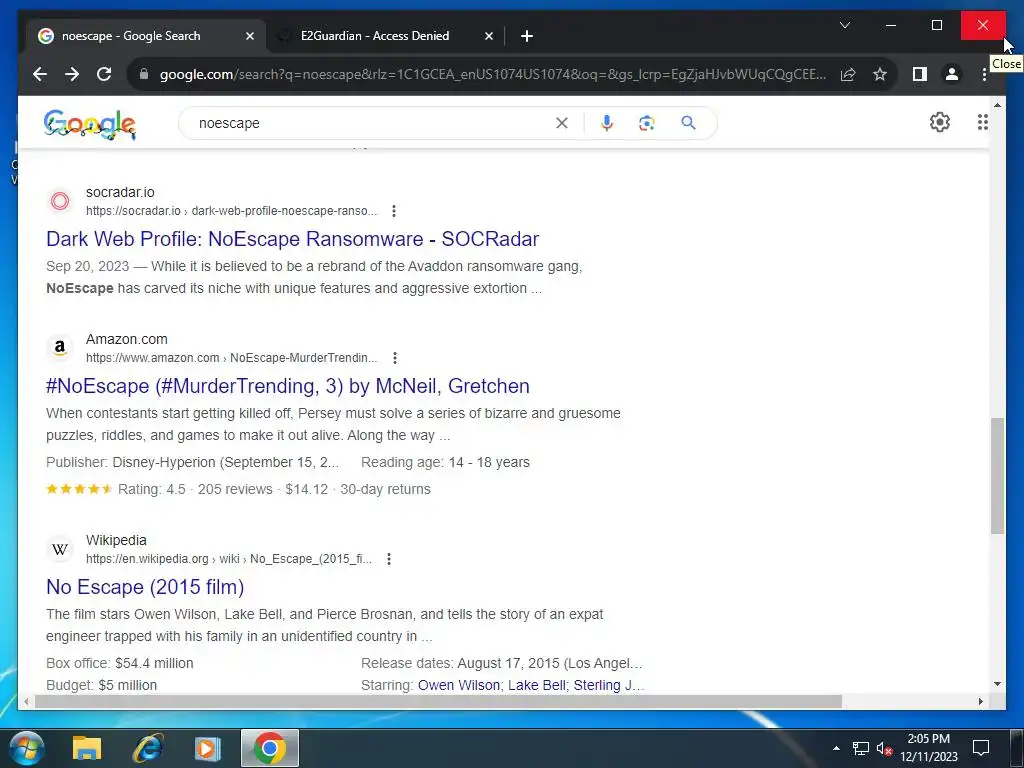Click the muted volume tray icon
This screenshot has height=768, width=1024.
click(x=884, y=748)
